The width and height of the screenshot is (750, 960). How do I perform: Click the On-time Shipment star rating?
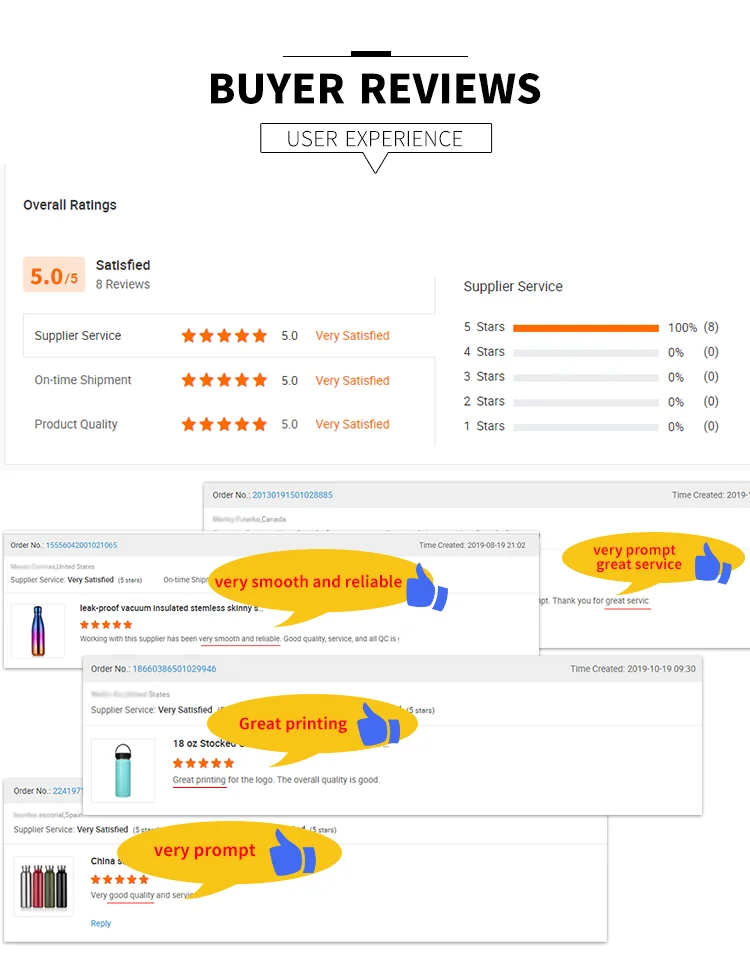(x=224, y=380)
